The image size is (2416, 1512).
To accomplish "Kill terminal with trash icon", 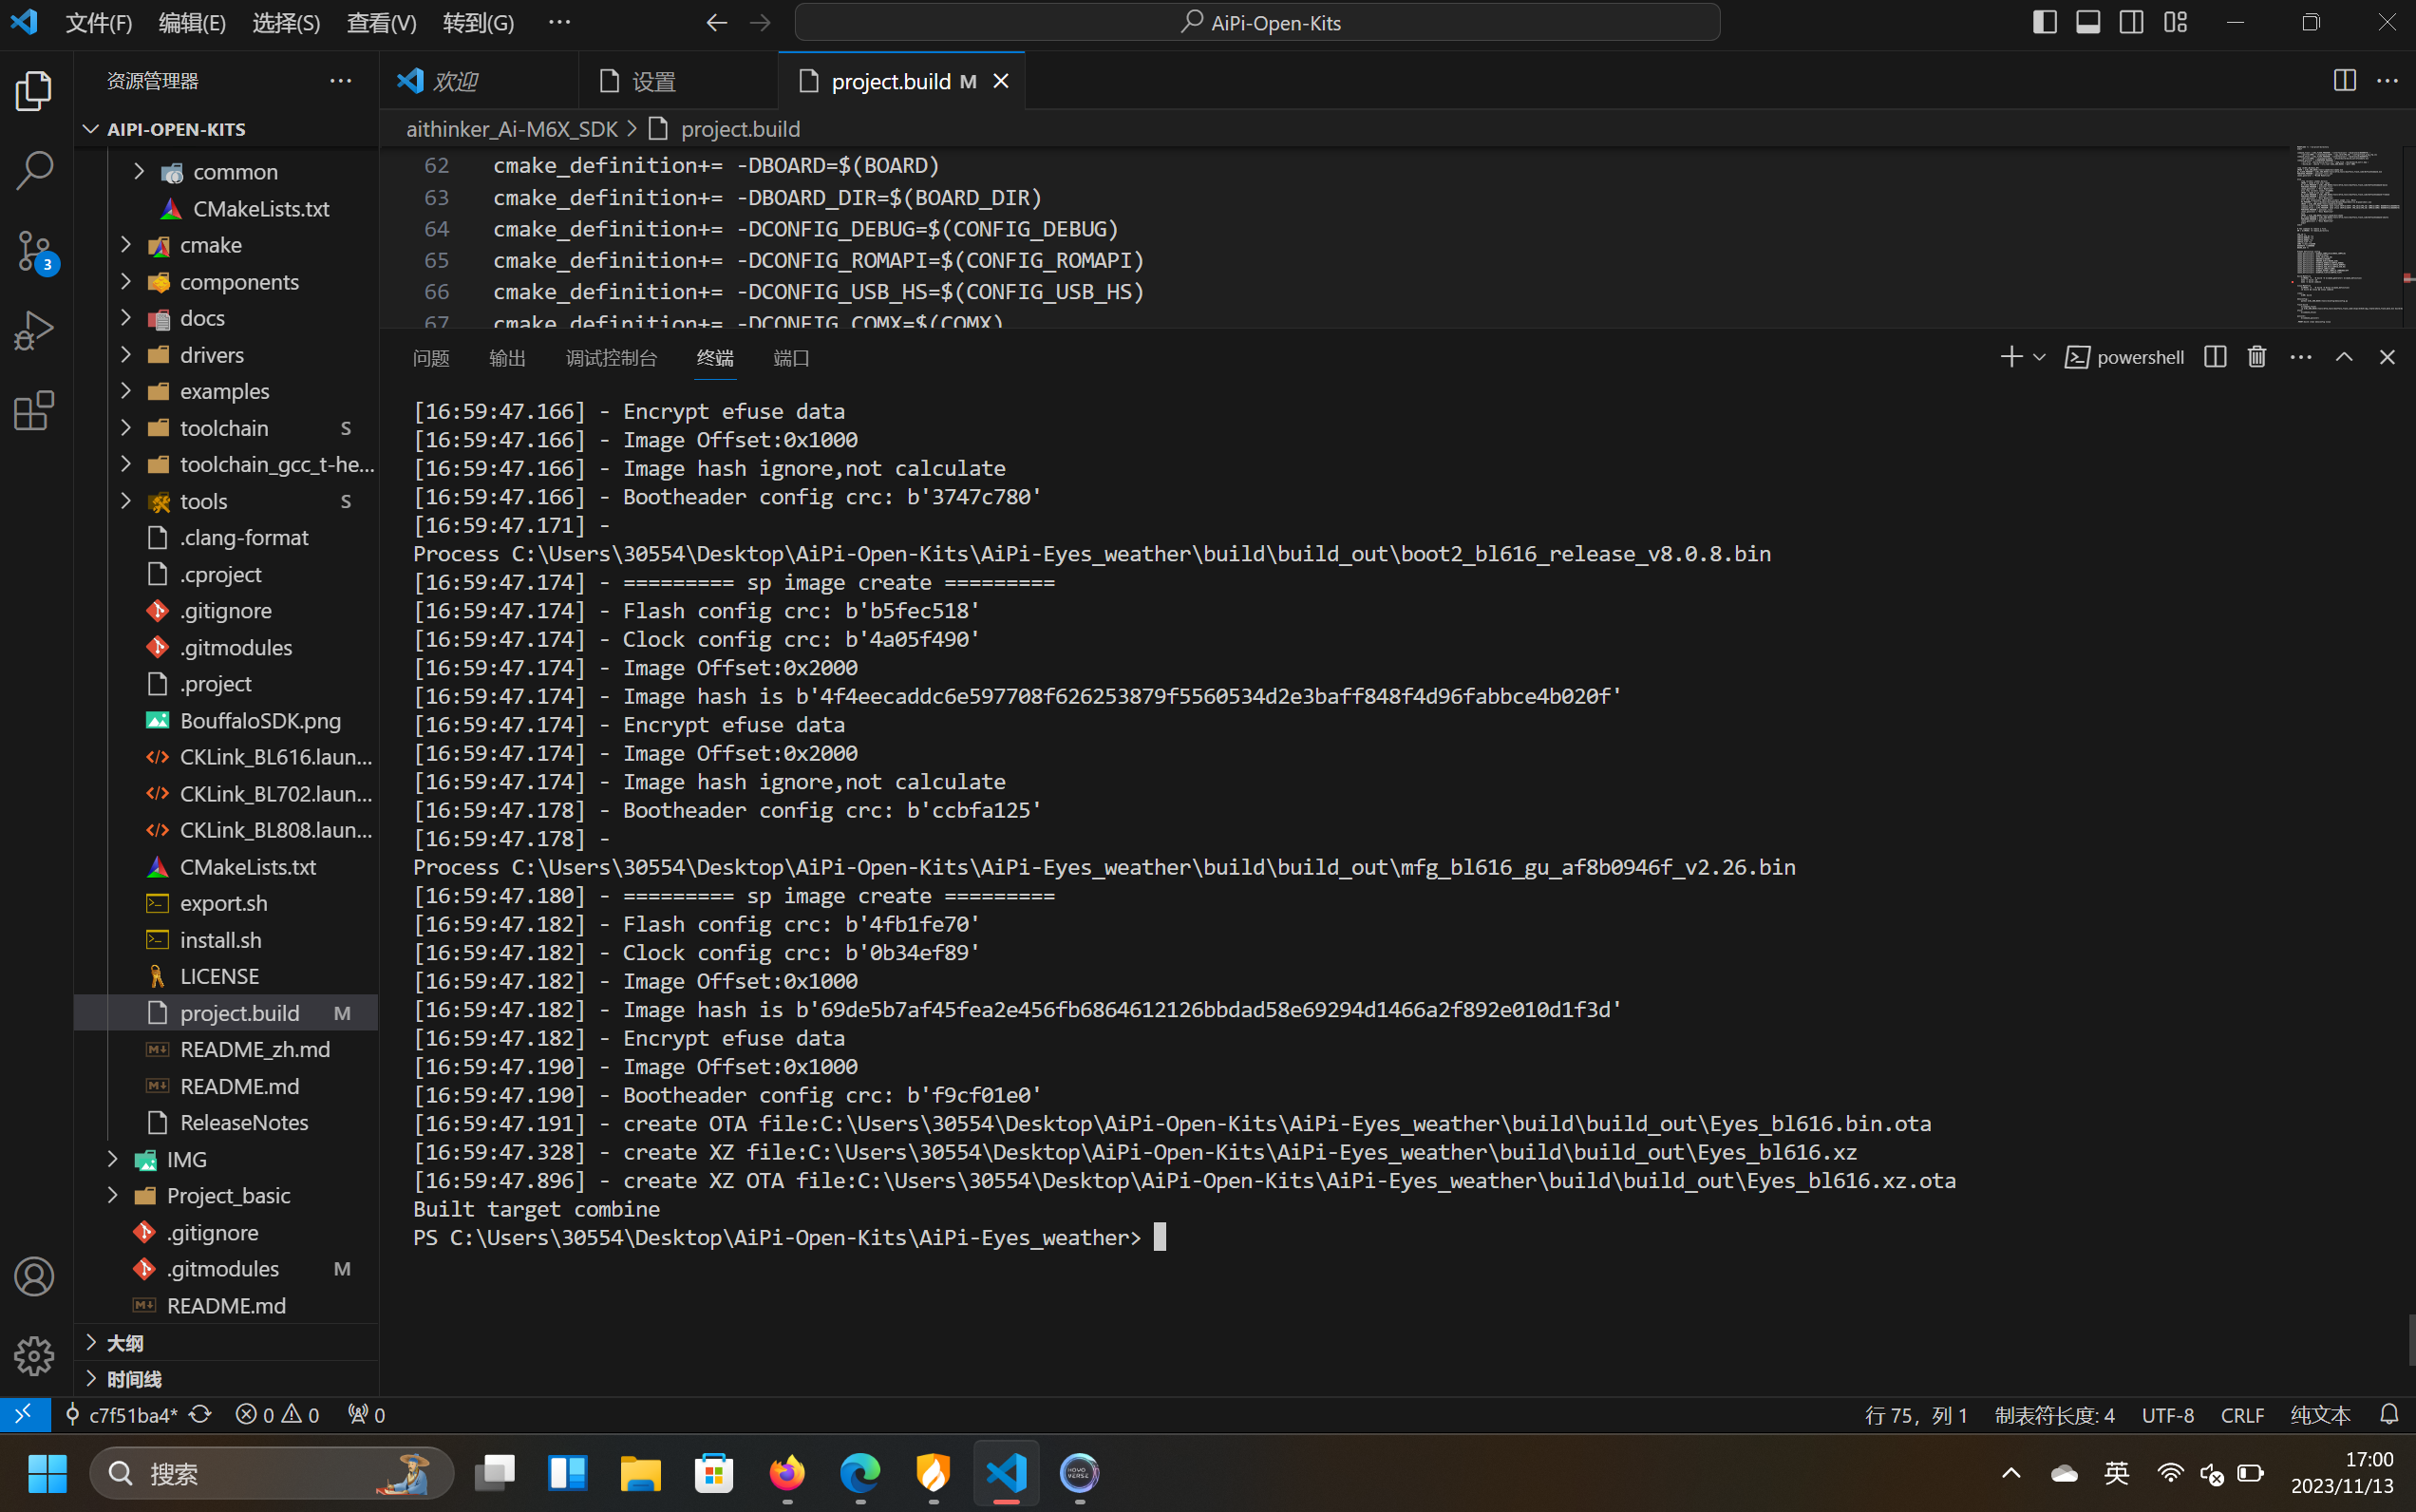I will 2257,357.
